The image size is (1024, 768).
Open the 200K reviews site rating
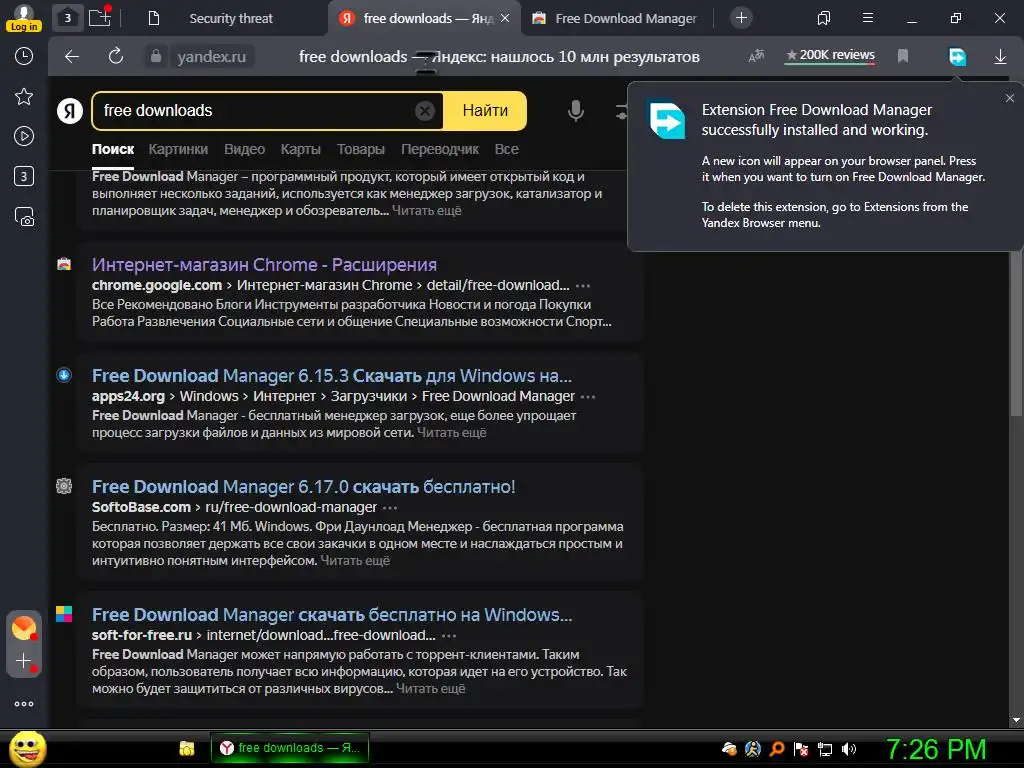point(830,56)
